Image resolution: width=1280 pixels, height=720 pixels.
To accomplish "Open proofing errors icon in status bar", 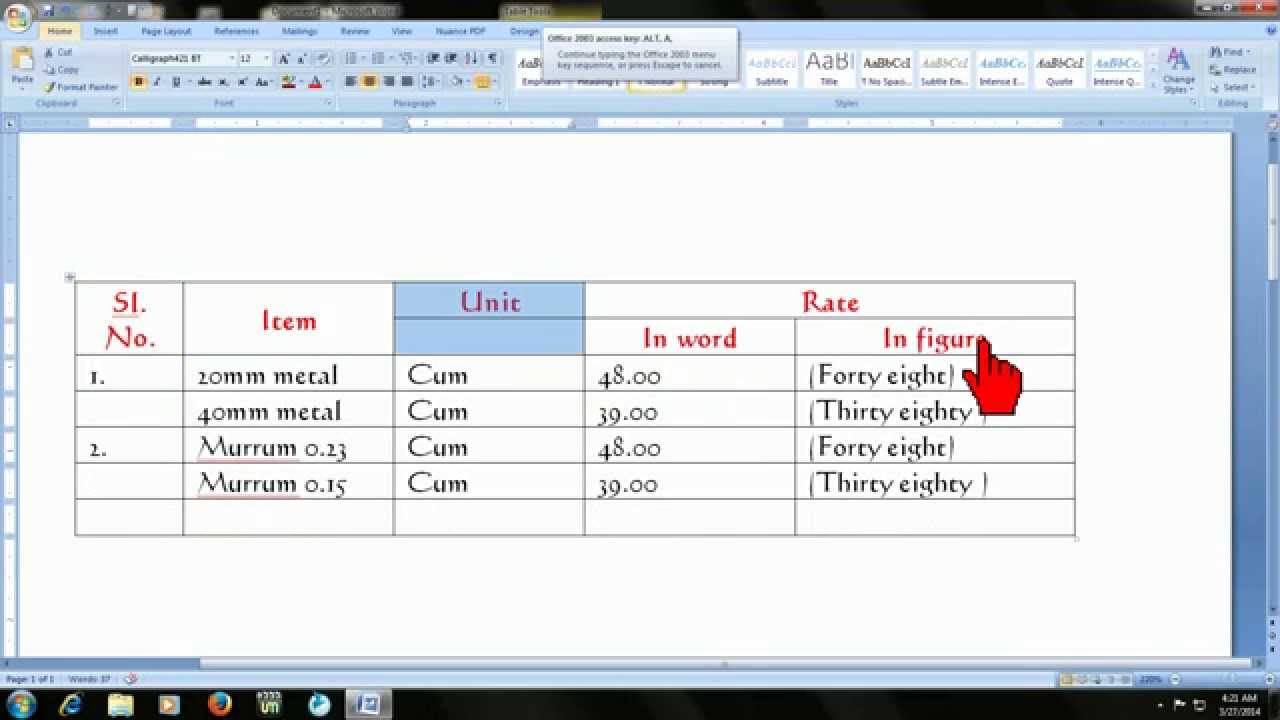I will pyautogui.click(x=130, y=679).
